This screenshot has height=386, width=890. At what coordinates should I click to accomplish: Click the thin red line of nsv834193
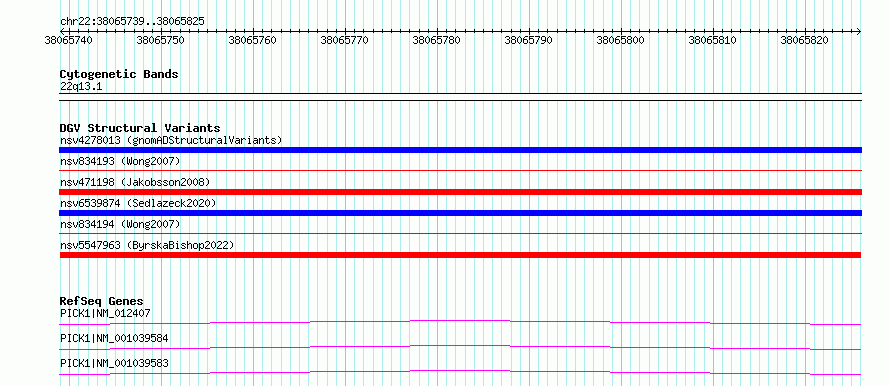tap(460, 170)
